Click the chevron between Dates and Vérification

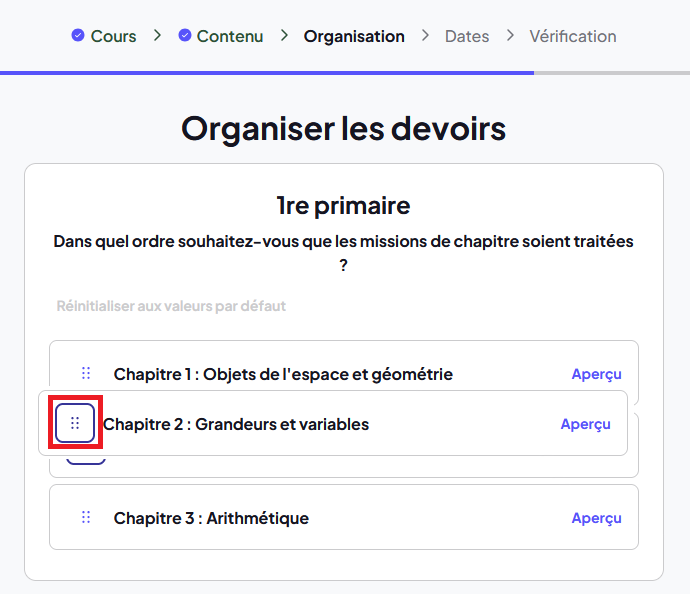[x=510, y=35]
